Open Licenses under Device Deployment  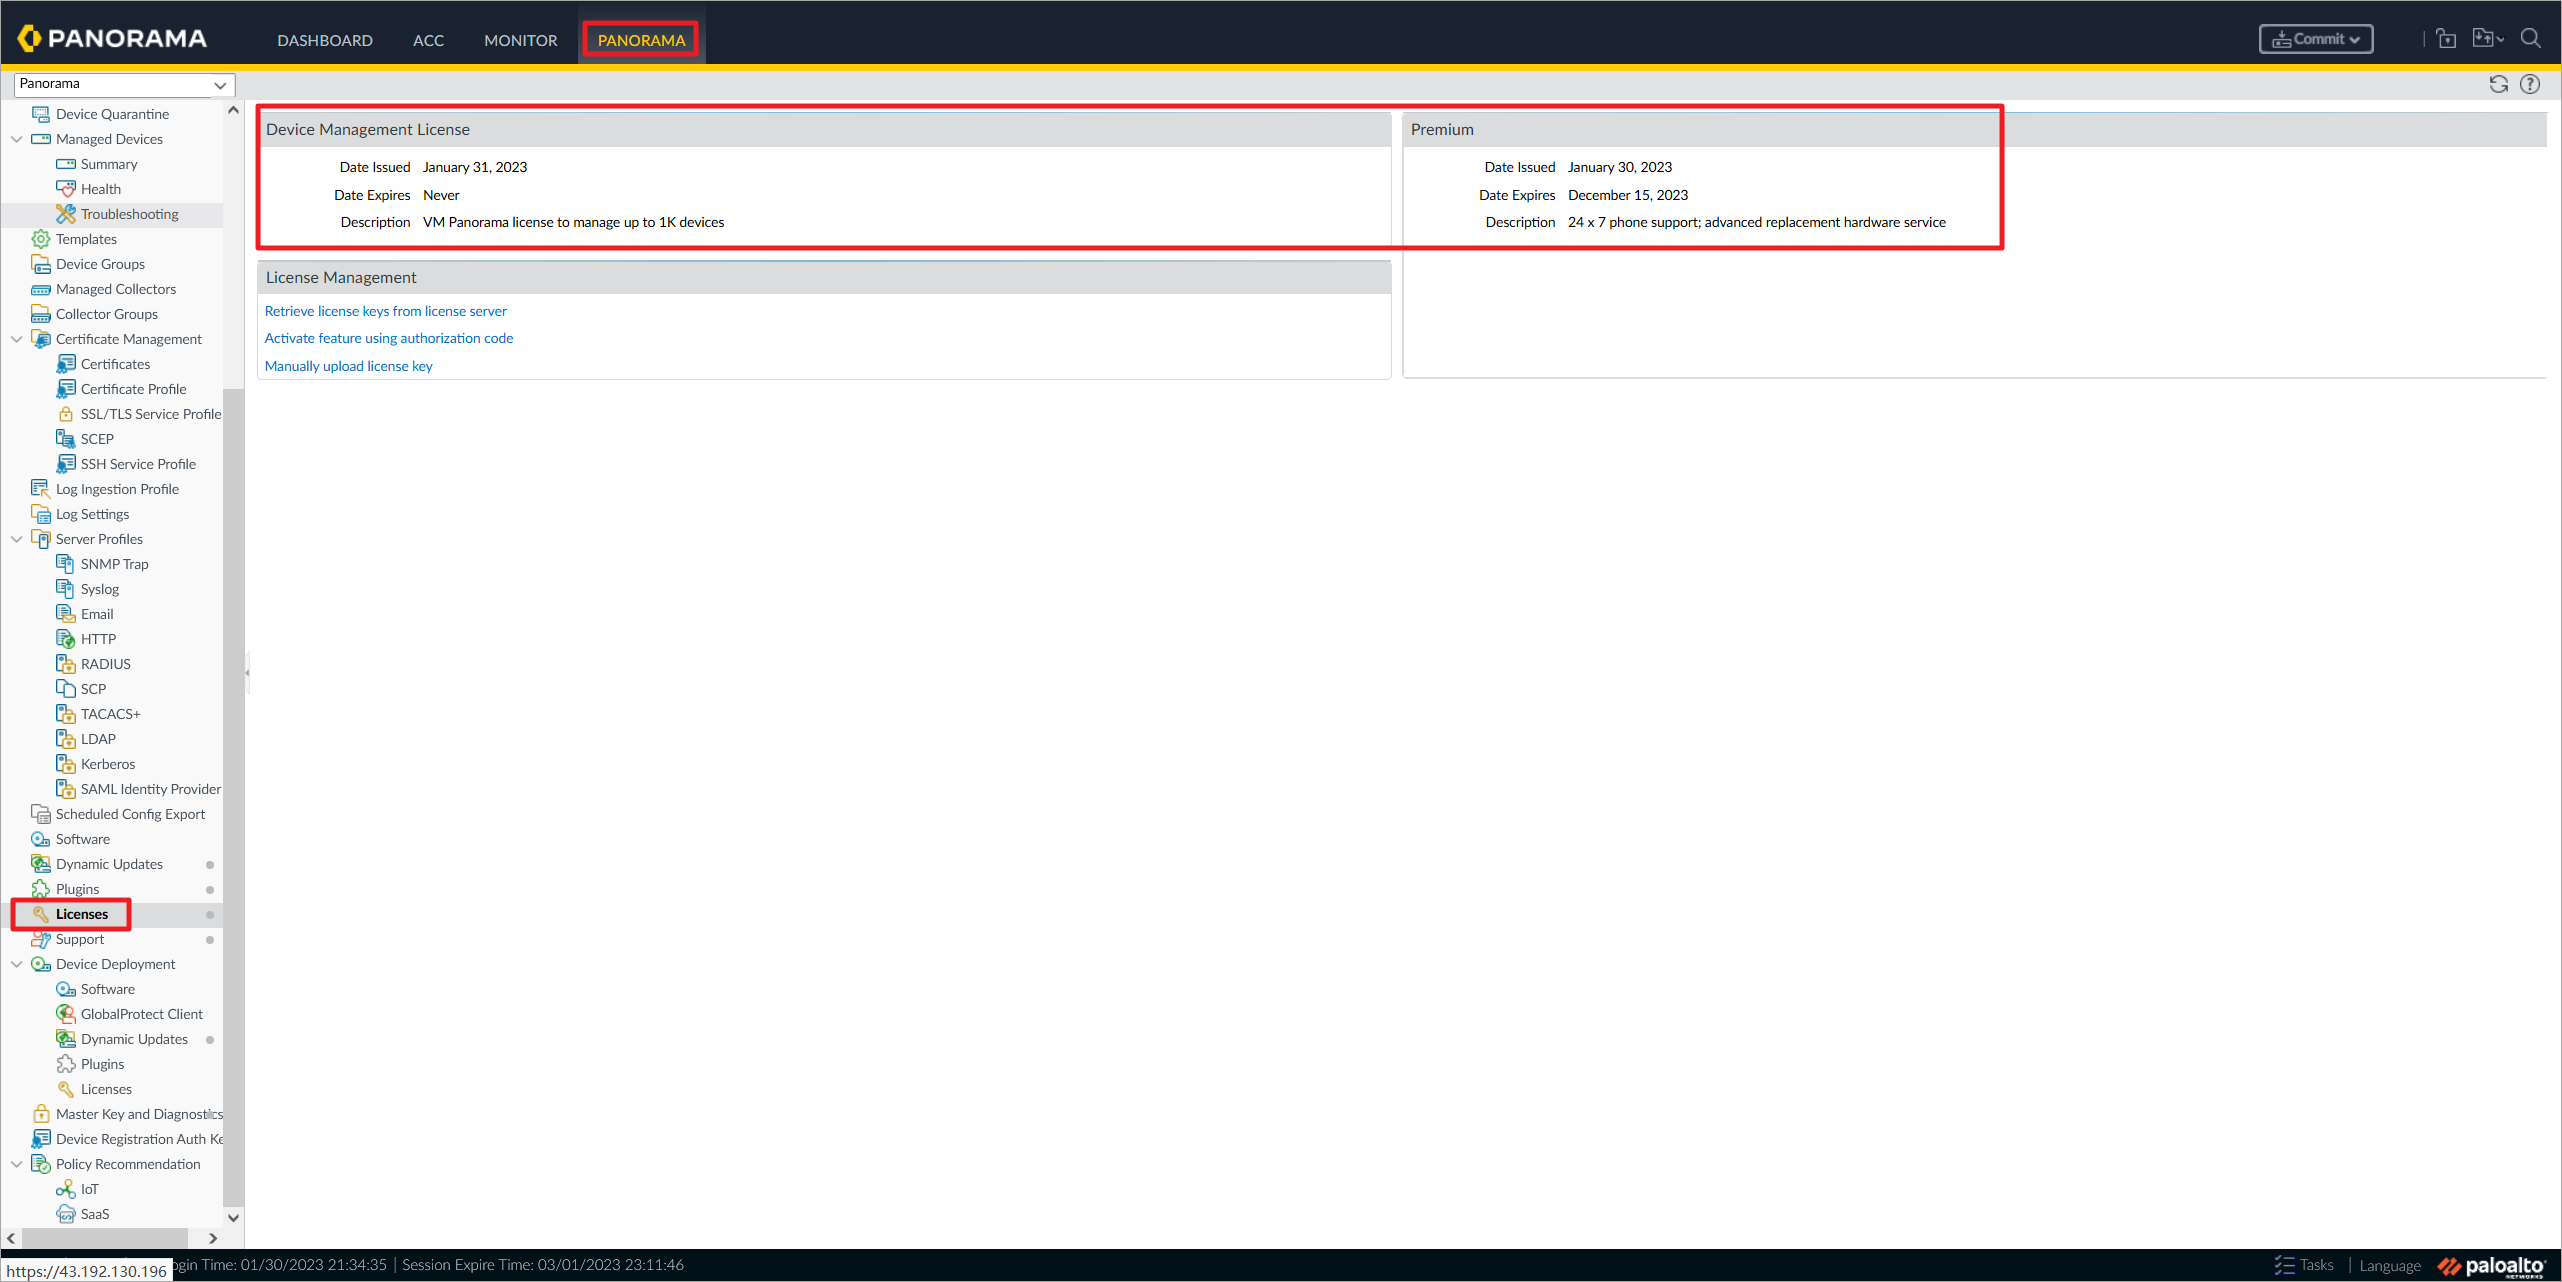point(106,1089)
